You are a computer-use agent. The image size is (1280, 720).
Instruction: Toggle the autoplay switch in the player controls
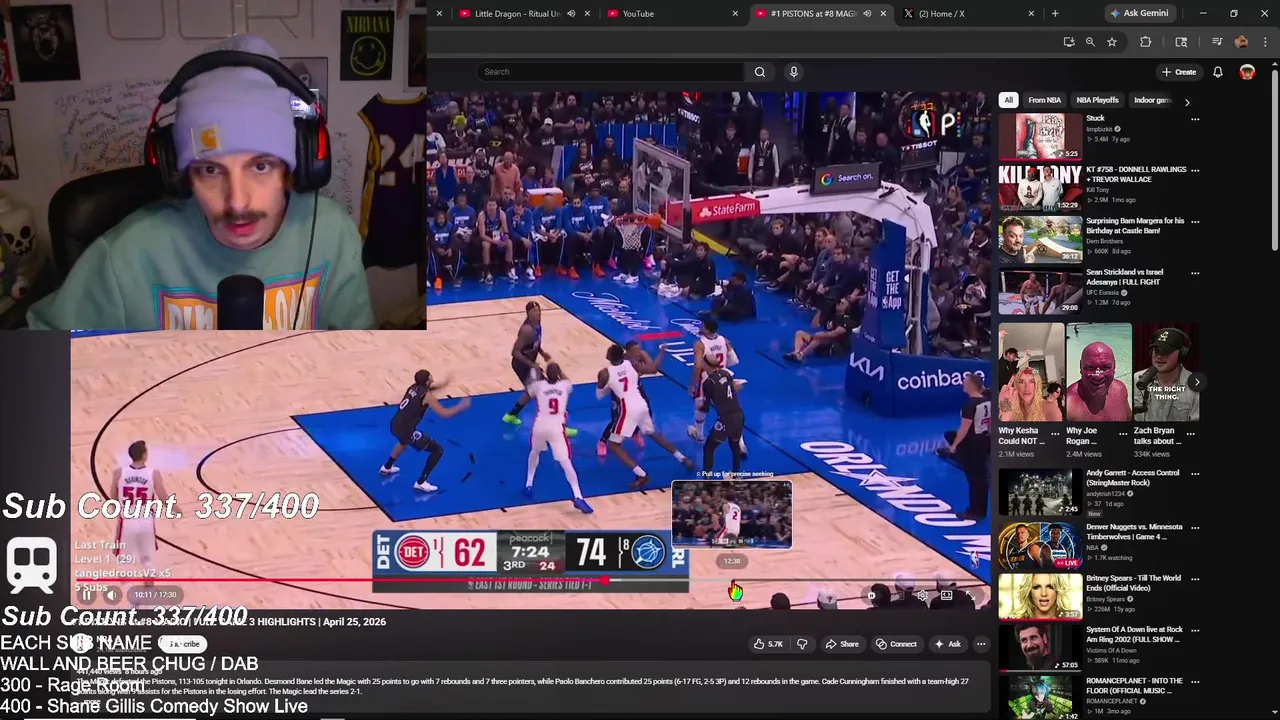point(871,595)
